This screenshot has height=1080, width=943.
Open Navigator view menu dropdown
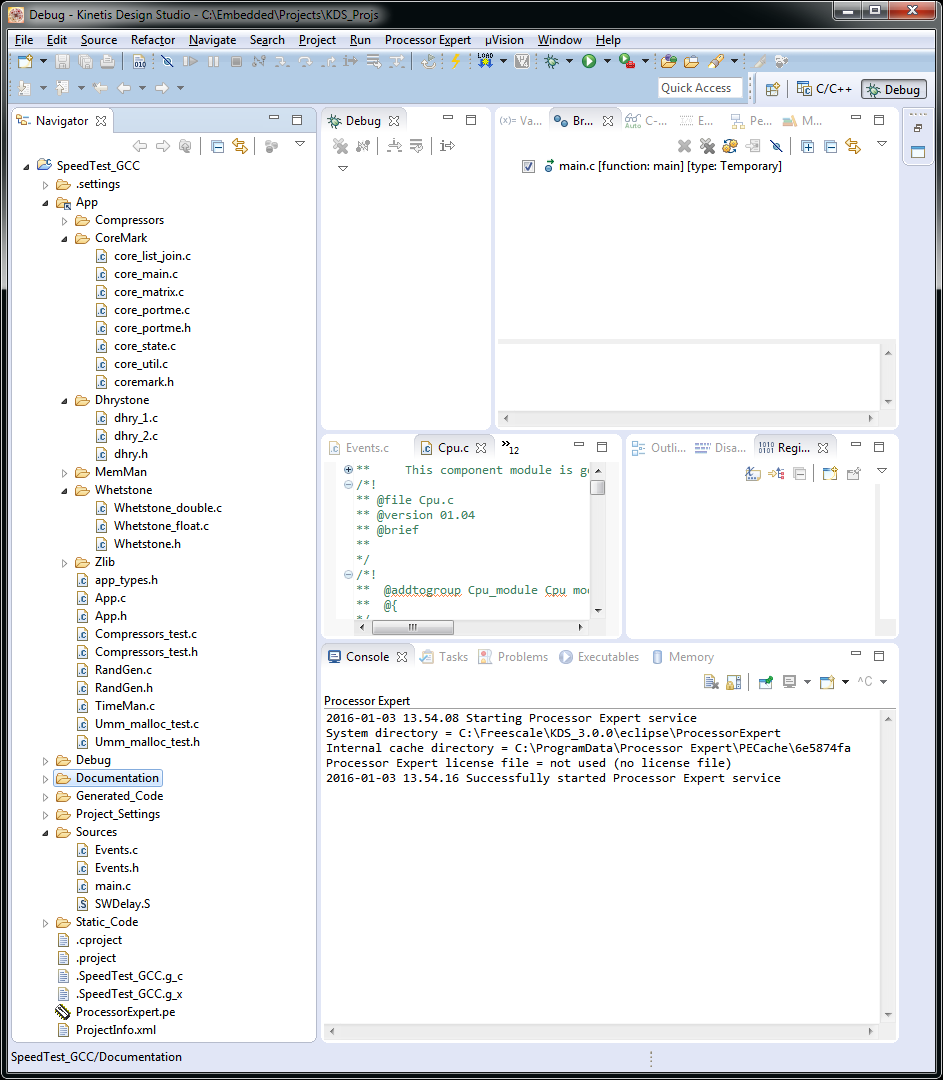point(300,144)
